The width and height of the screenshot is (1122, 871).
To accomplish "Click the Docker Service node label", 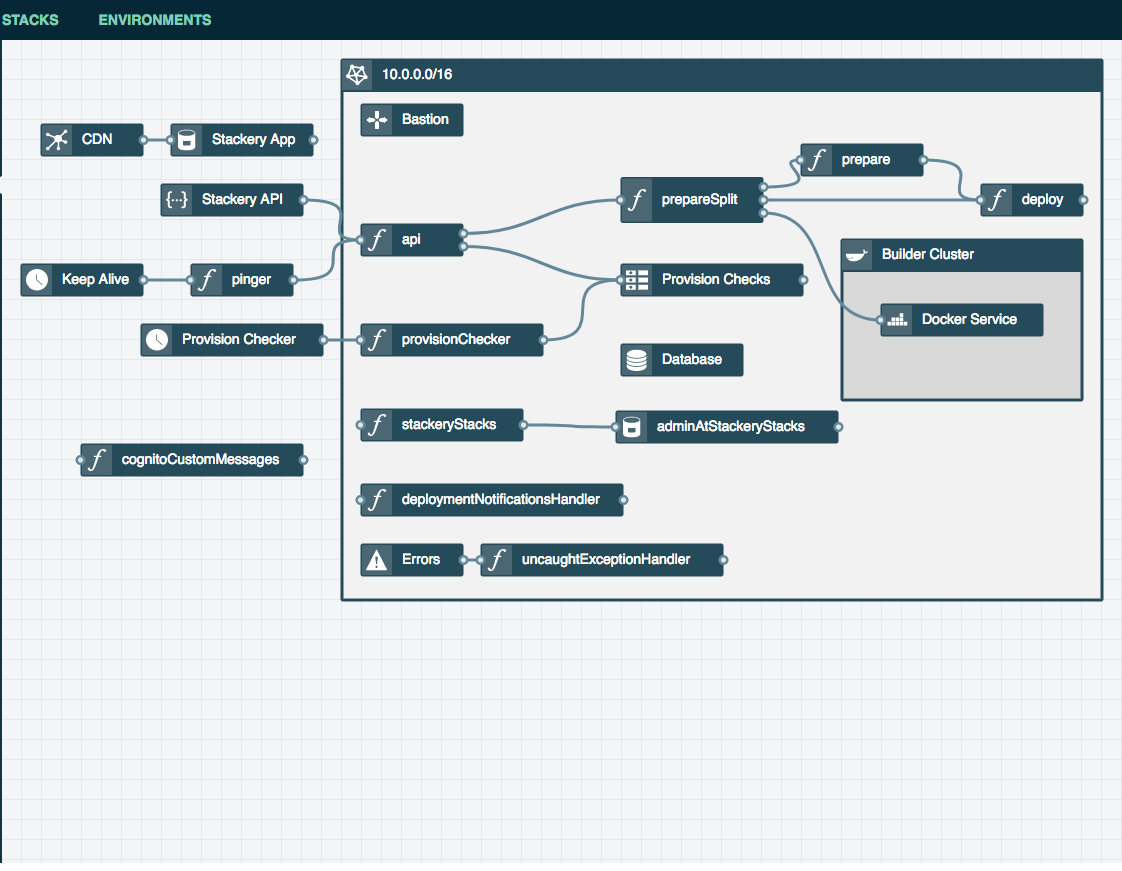I will pos(970,320).
